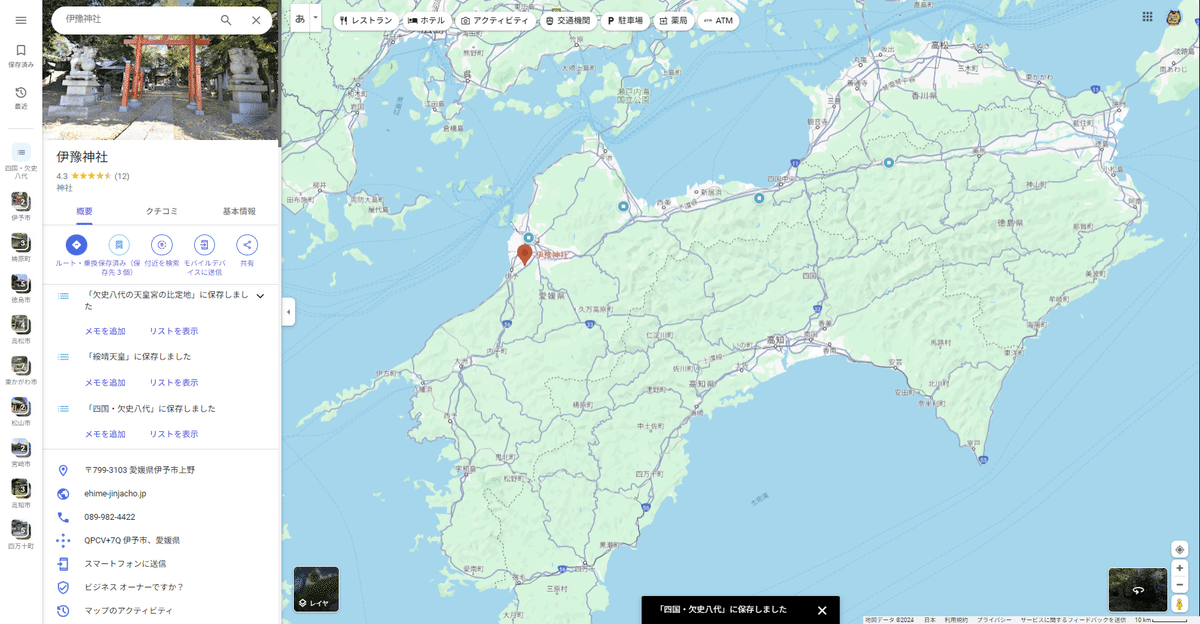The image size is (1200, 624).
Task: Select the 四万十町 recent thumbnail in the sidebar
Action: click(x=21, y=535)
